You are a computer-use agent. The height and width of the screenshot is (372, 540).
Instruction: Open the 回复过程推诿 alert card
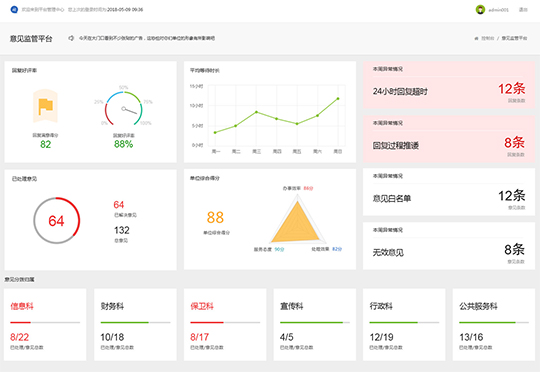click(449, 139)
